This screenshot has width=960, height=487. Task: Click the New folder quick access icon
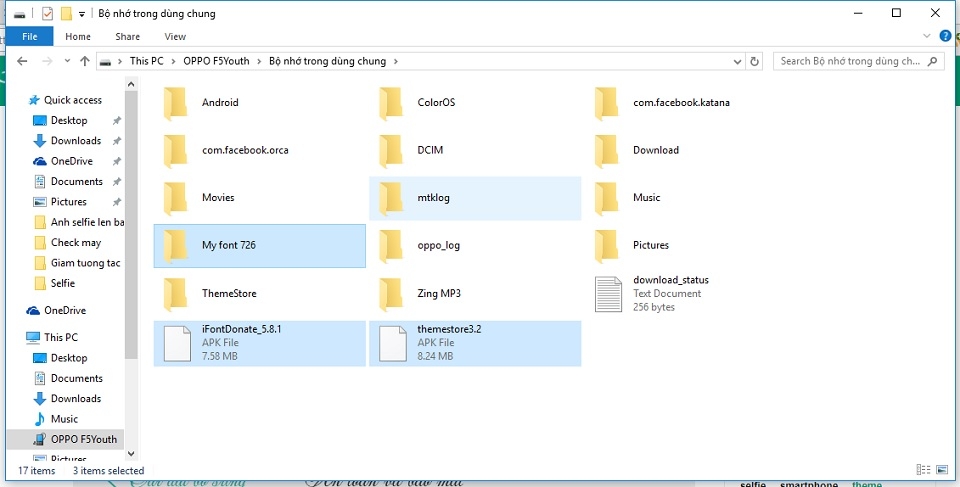tap(66, 13)
